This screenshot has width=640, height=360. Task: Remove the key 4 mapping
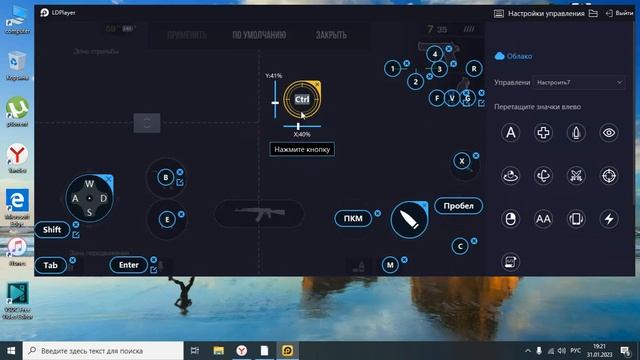pyautogui.click(x=449, y=49)
